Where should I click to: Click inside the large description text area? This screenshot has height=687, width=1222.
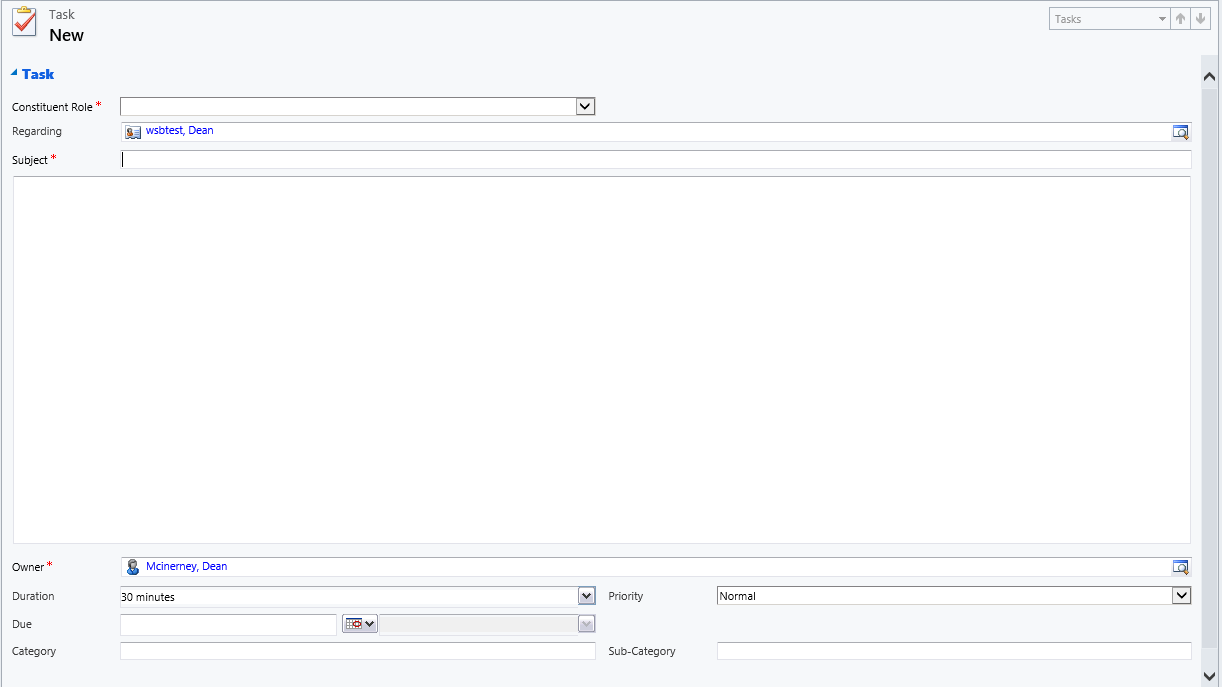pyautogui.click(x=601, y=360)
